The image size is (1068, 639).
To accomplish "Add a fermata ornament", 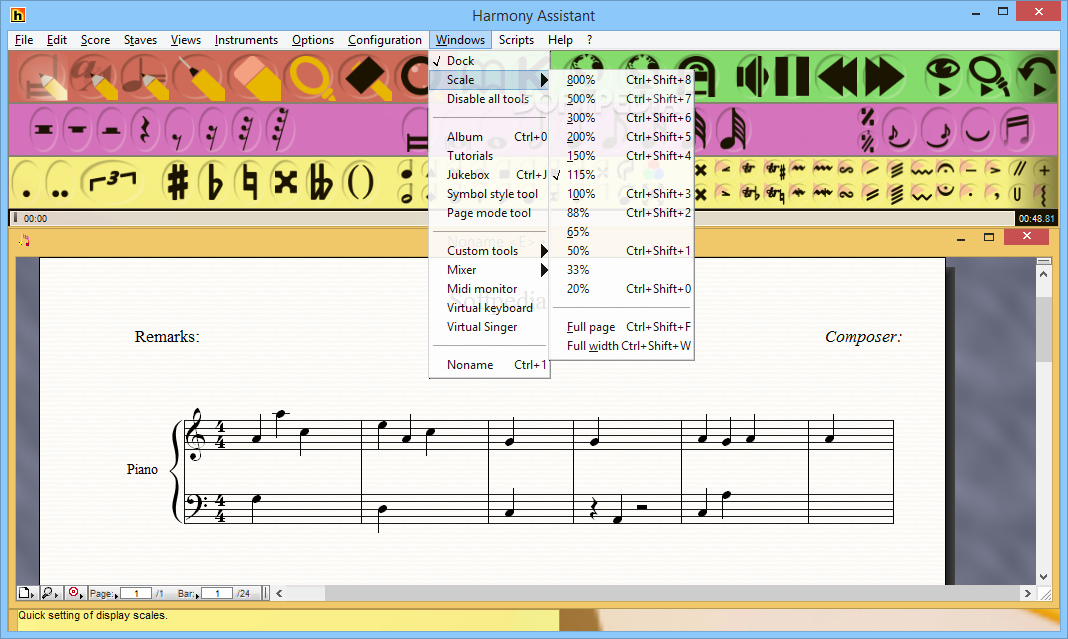I will (945, 168).
